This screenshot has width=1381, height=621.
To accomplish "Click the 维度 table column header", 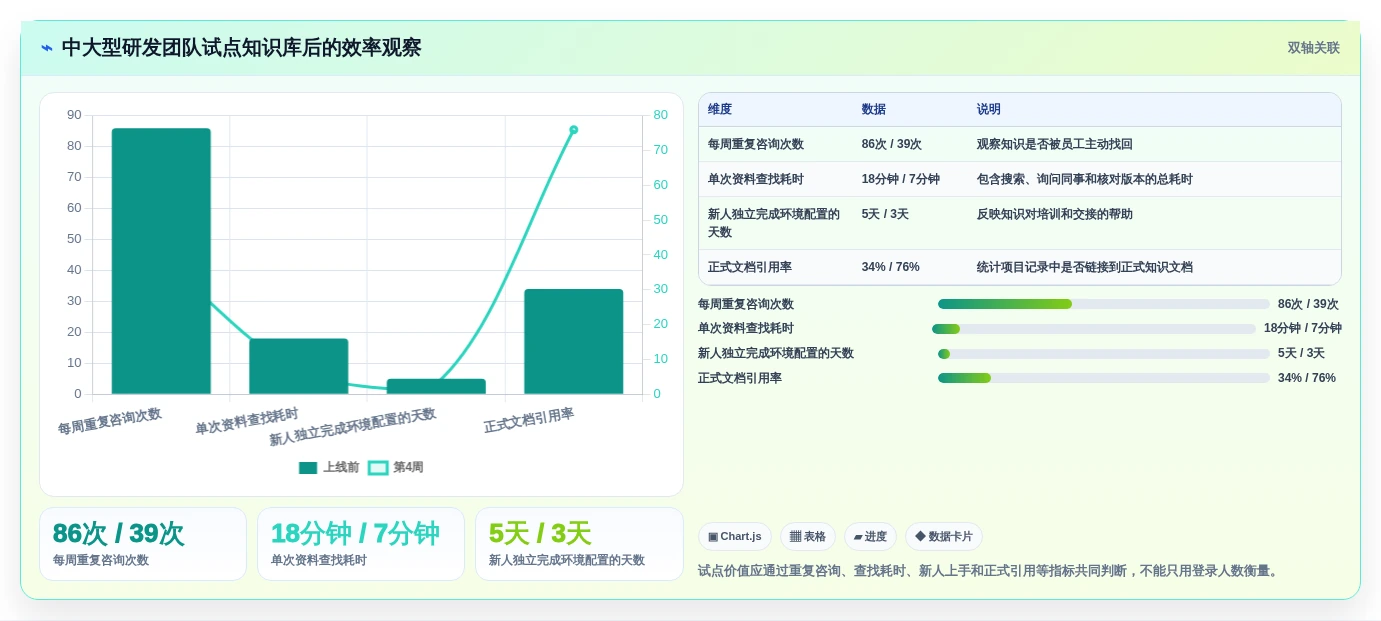I will 720,110.
